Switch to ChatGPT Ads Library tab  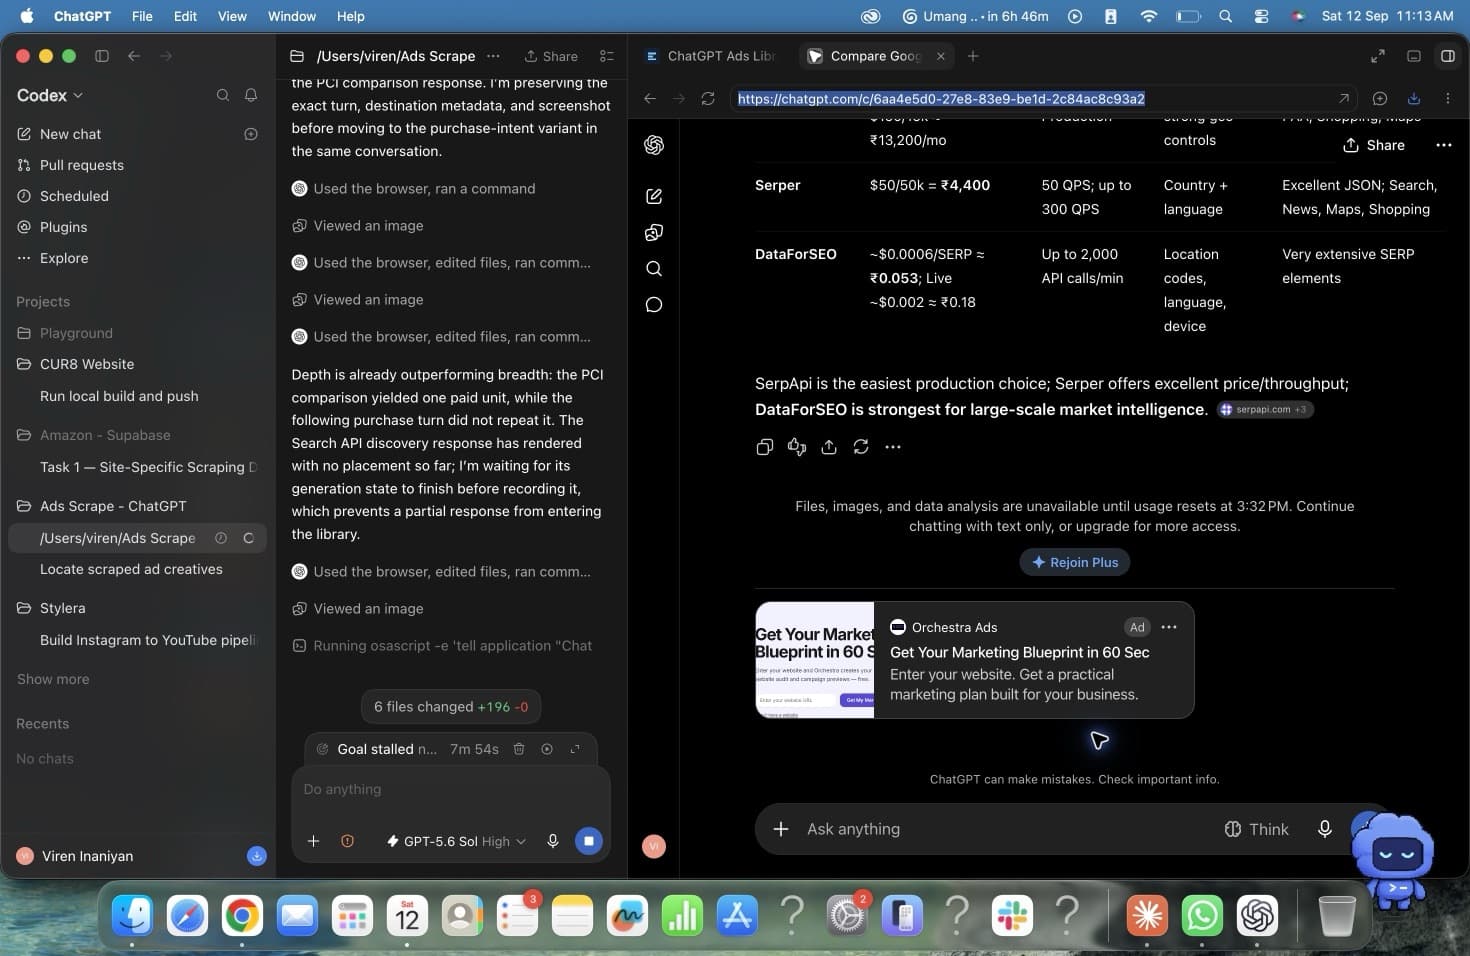[711, 56]
